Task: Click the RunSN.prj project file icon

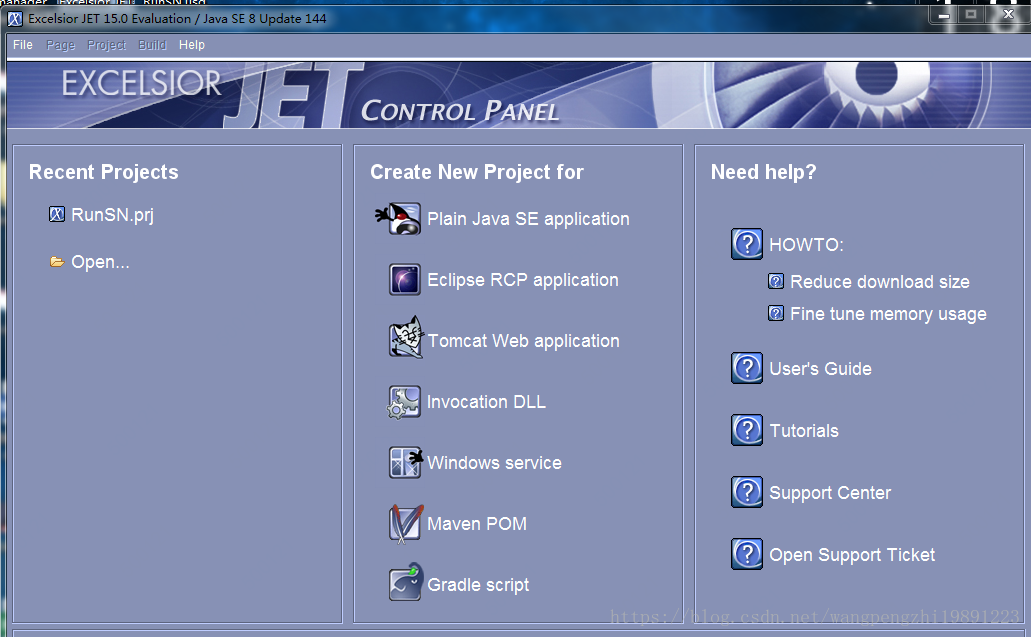Action: (57, 214)
